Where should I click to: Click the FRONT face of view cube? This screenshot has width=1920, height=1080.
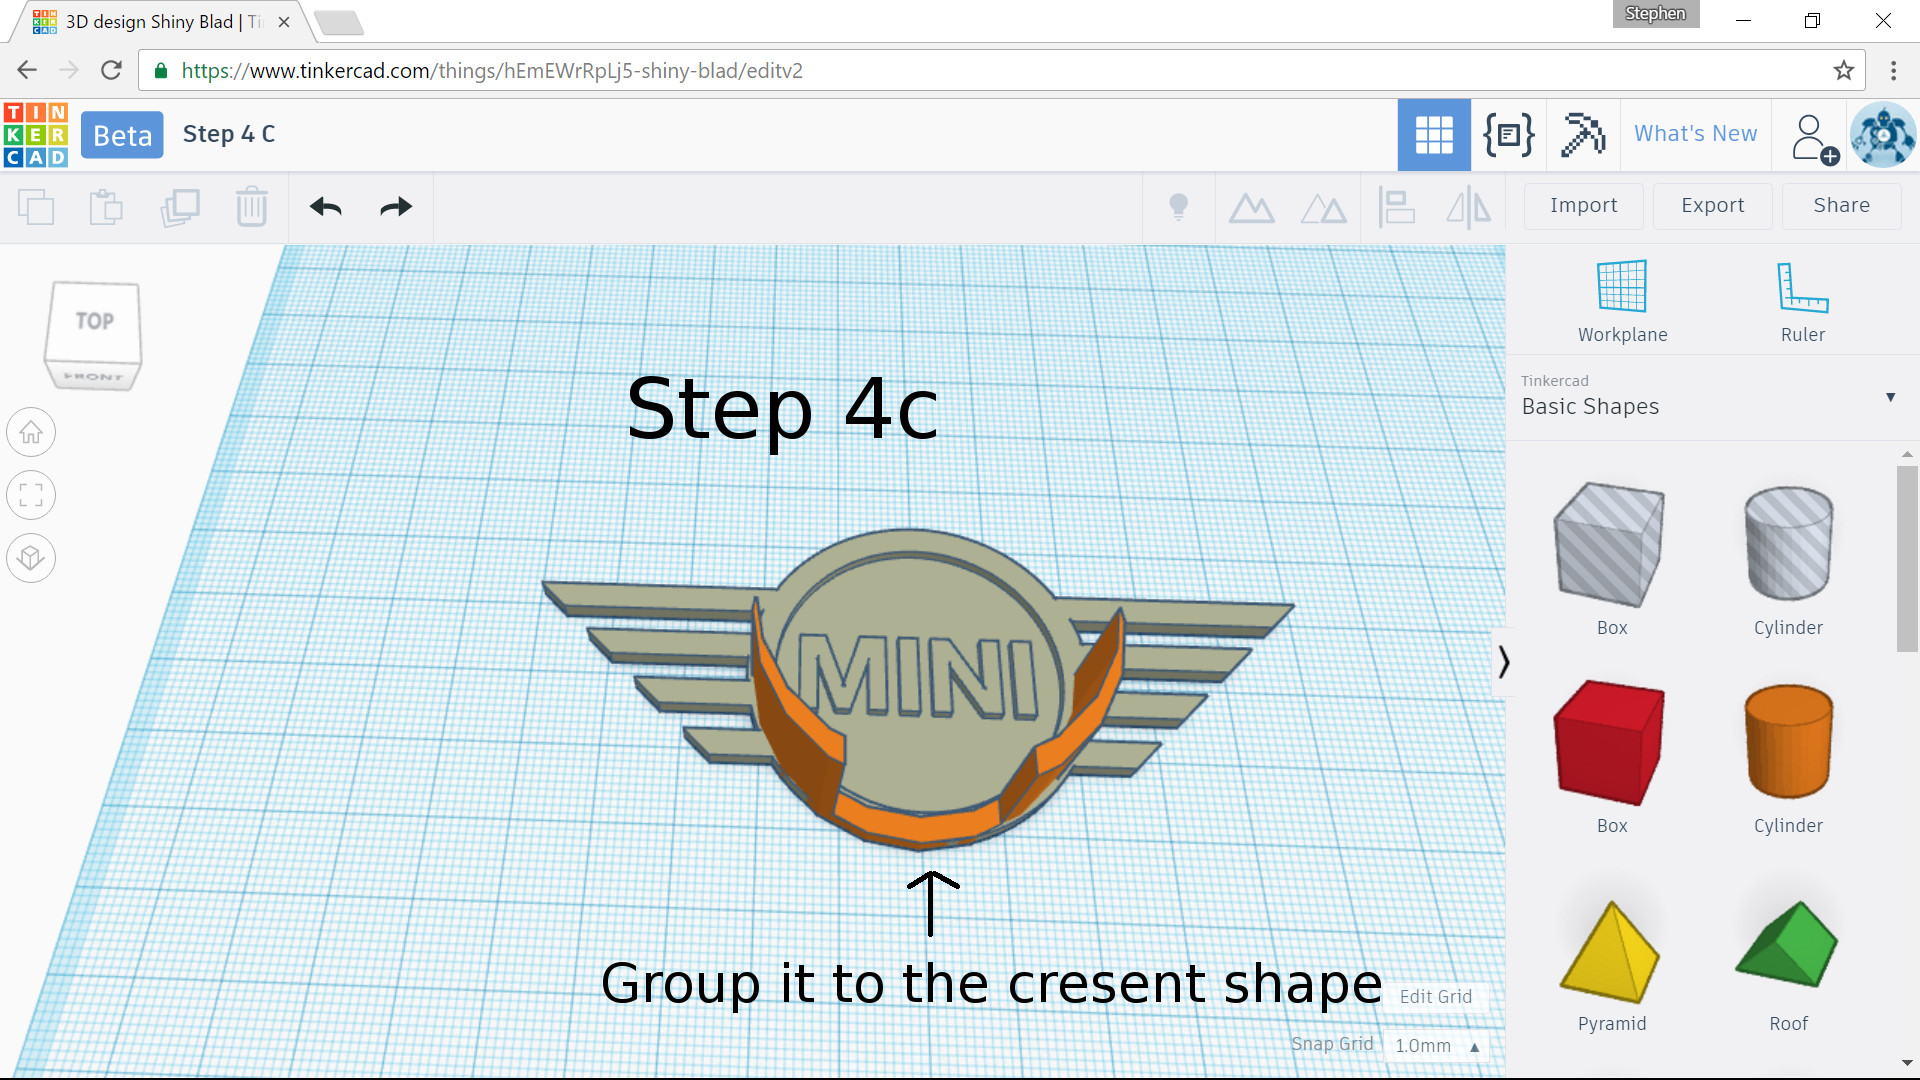pos(93,377)
